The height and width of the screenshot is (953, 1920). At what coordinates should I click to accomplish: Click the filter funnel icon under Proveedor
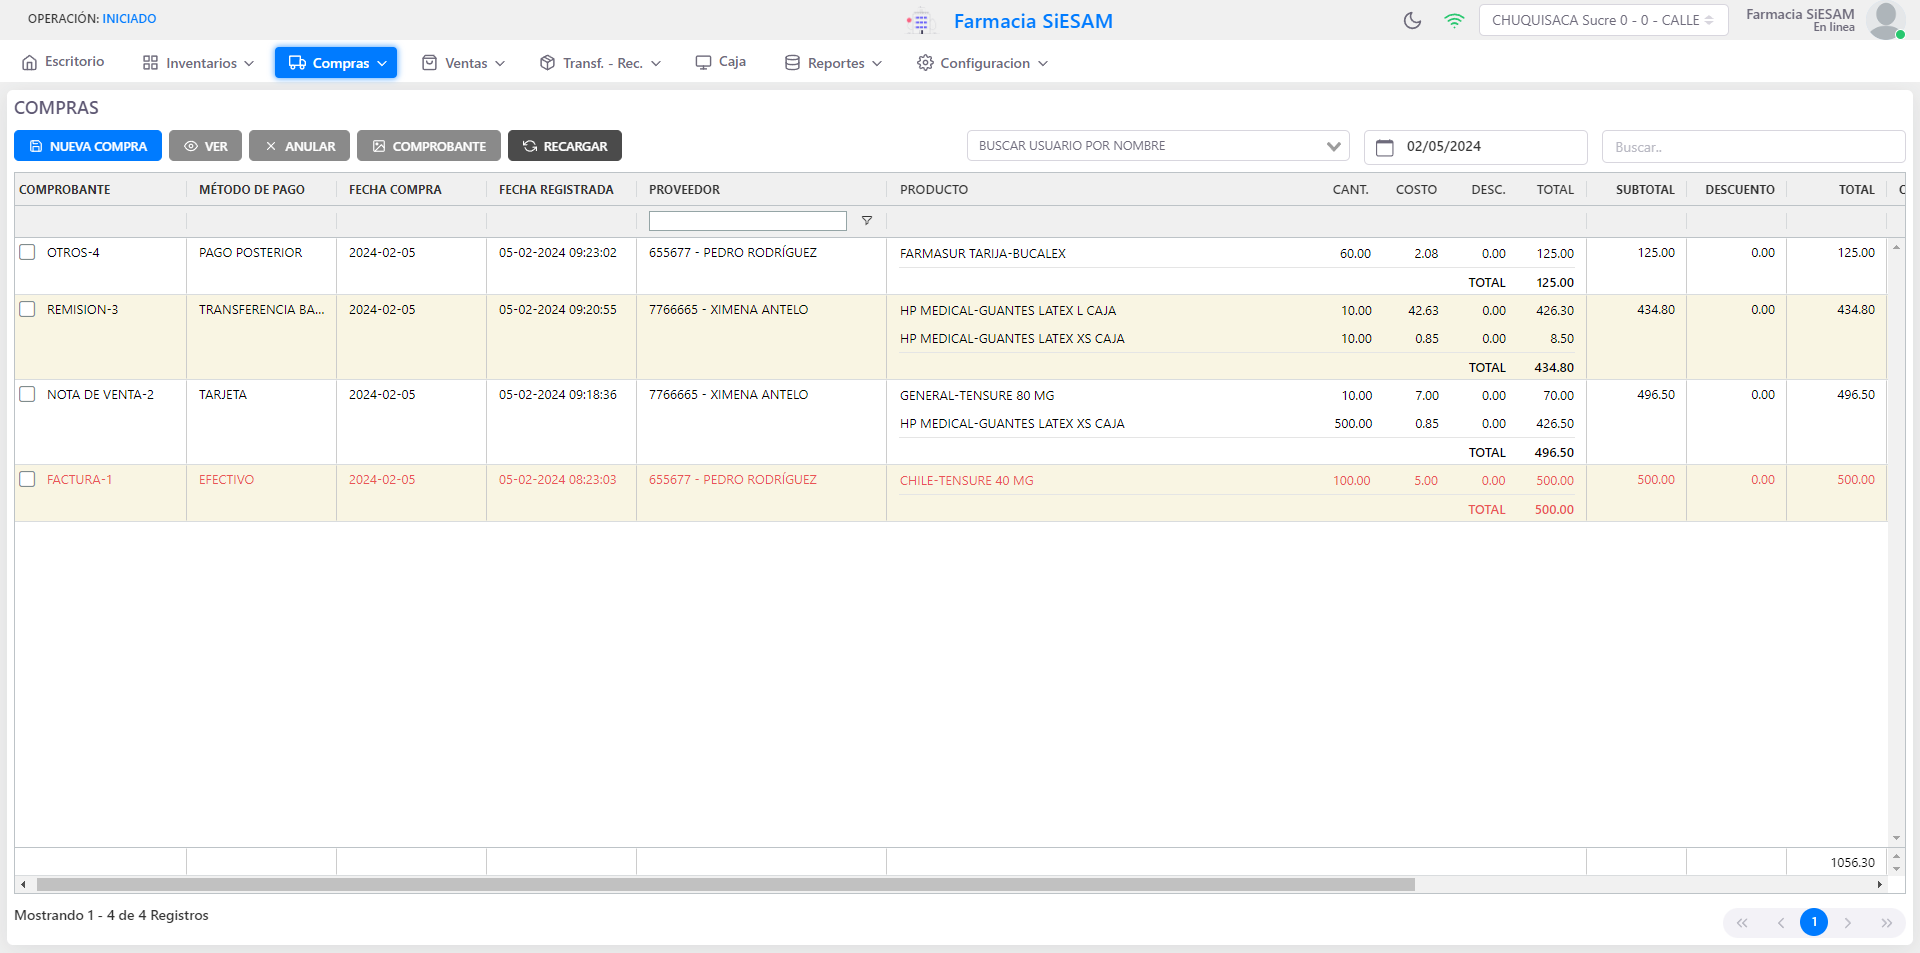(867, 221)
